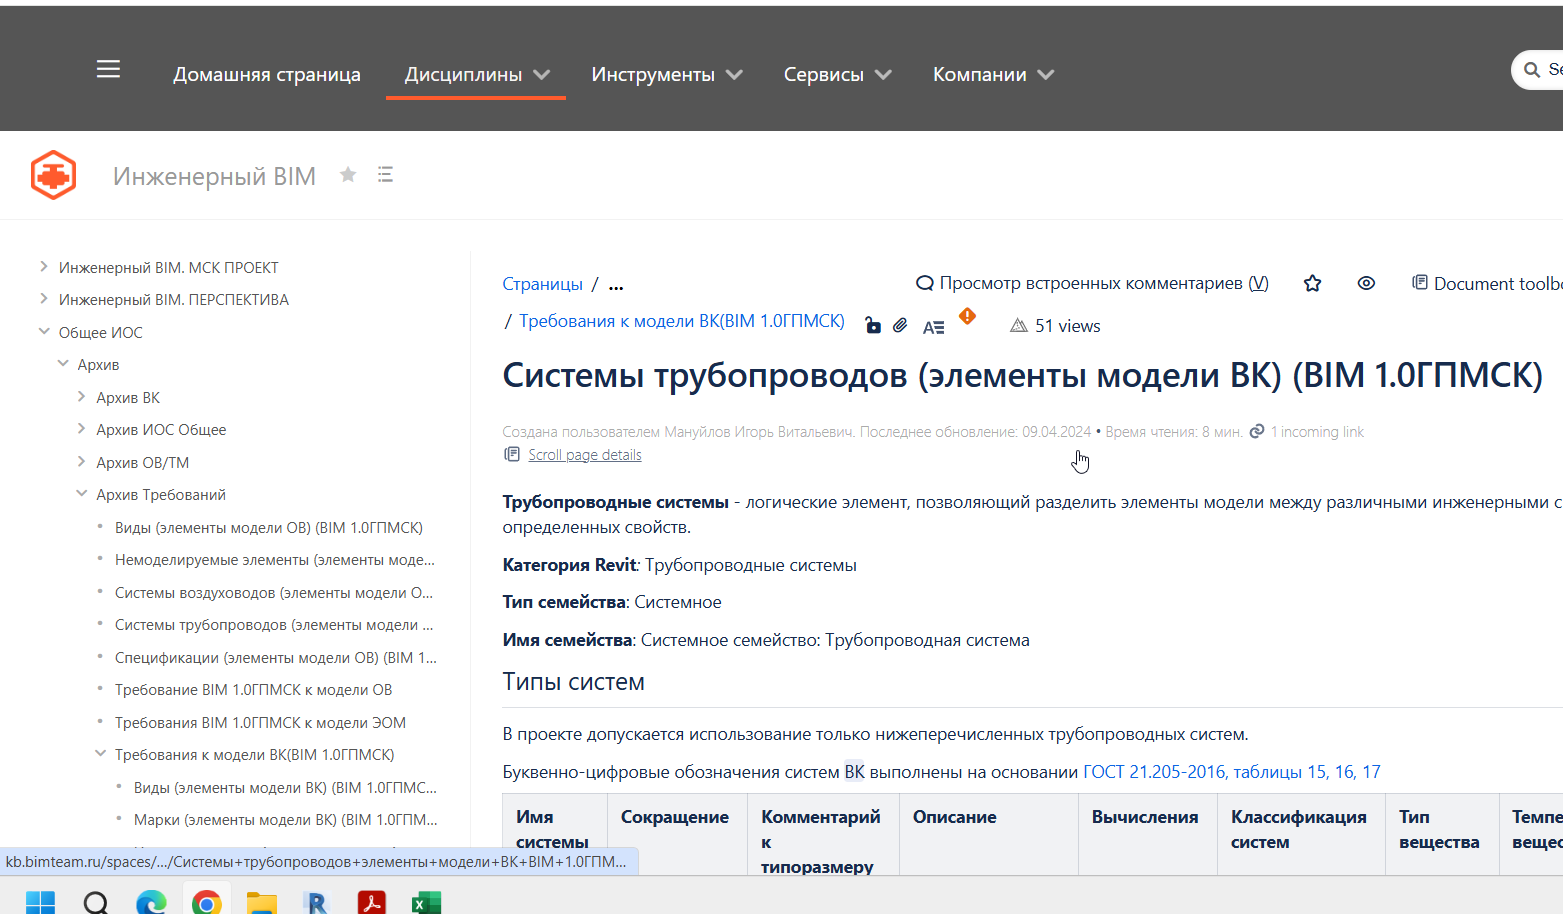The image size is (1563, 914).
Task: Collapse Требования к модели ВК tree node
Action: coord(100,753)
